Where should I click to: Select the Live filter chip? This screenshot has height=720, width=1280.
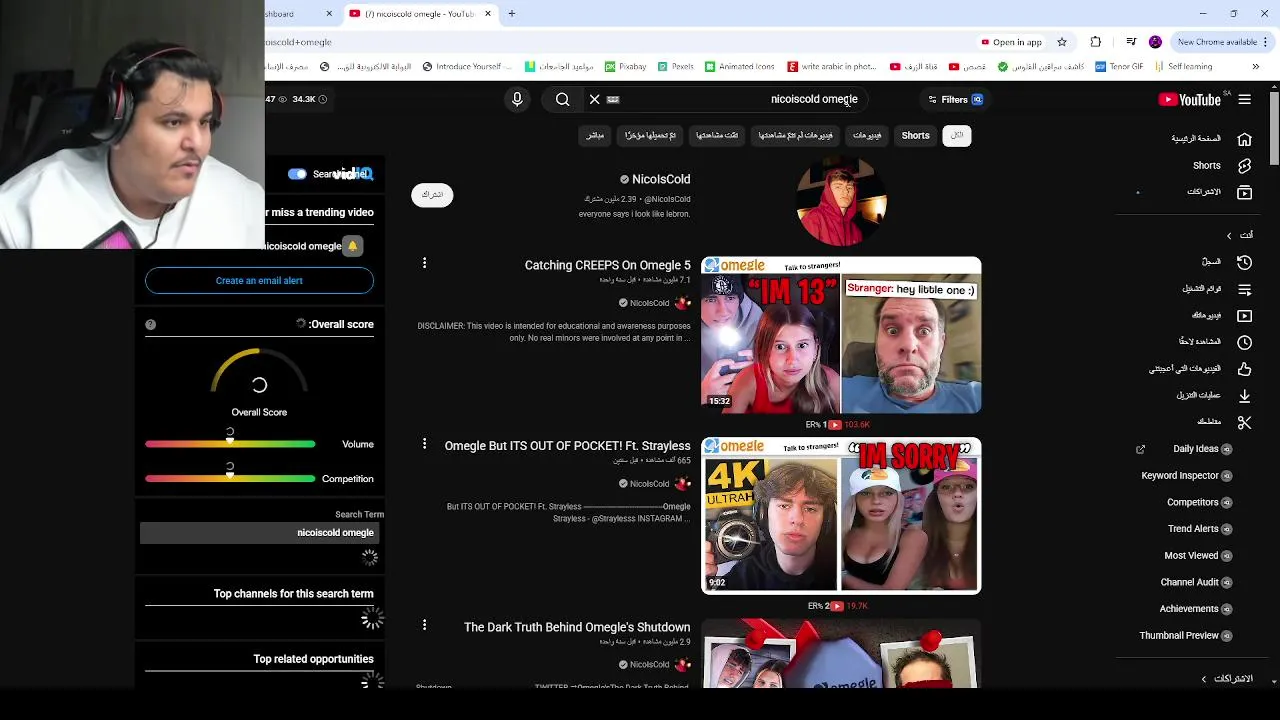[x=595, y=135]
